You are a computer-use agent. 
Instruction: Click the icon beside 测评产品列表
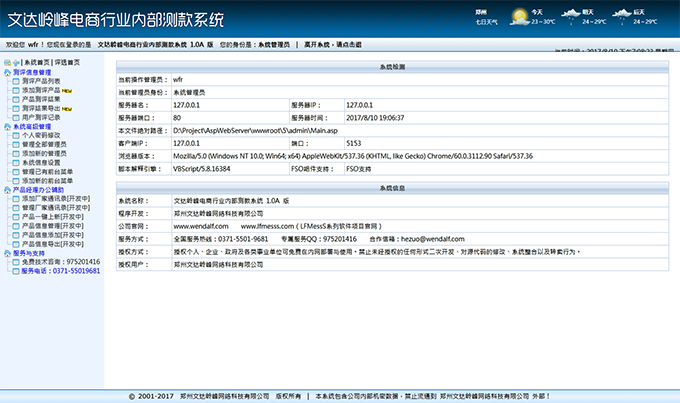pos(17,81)
